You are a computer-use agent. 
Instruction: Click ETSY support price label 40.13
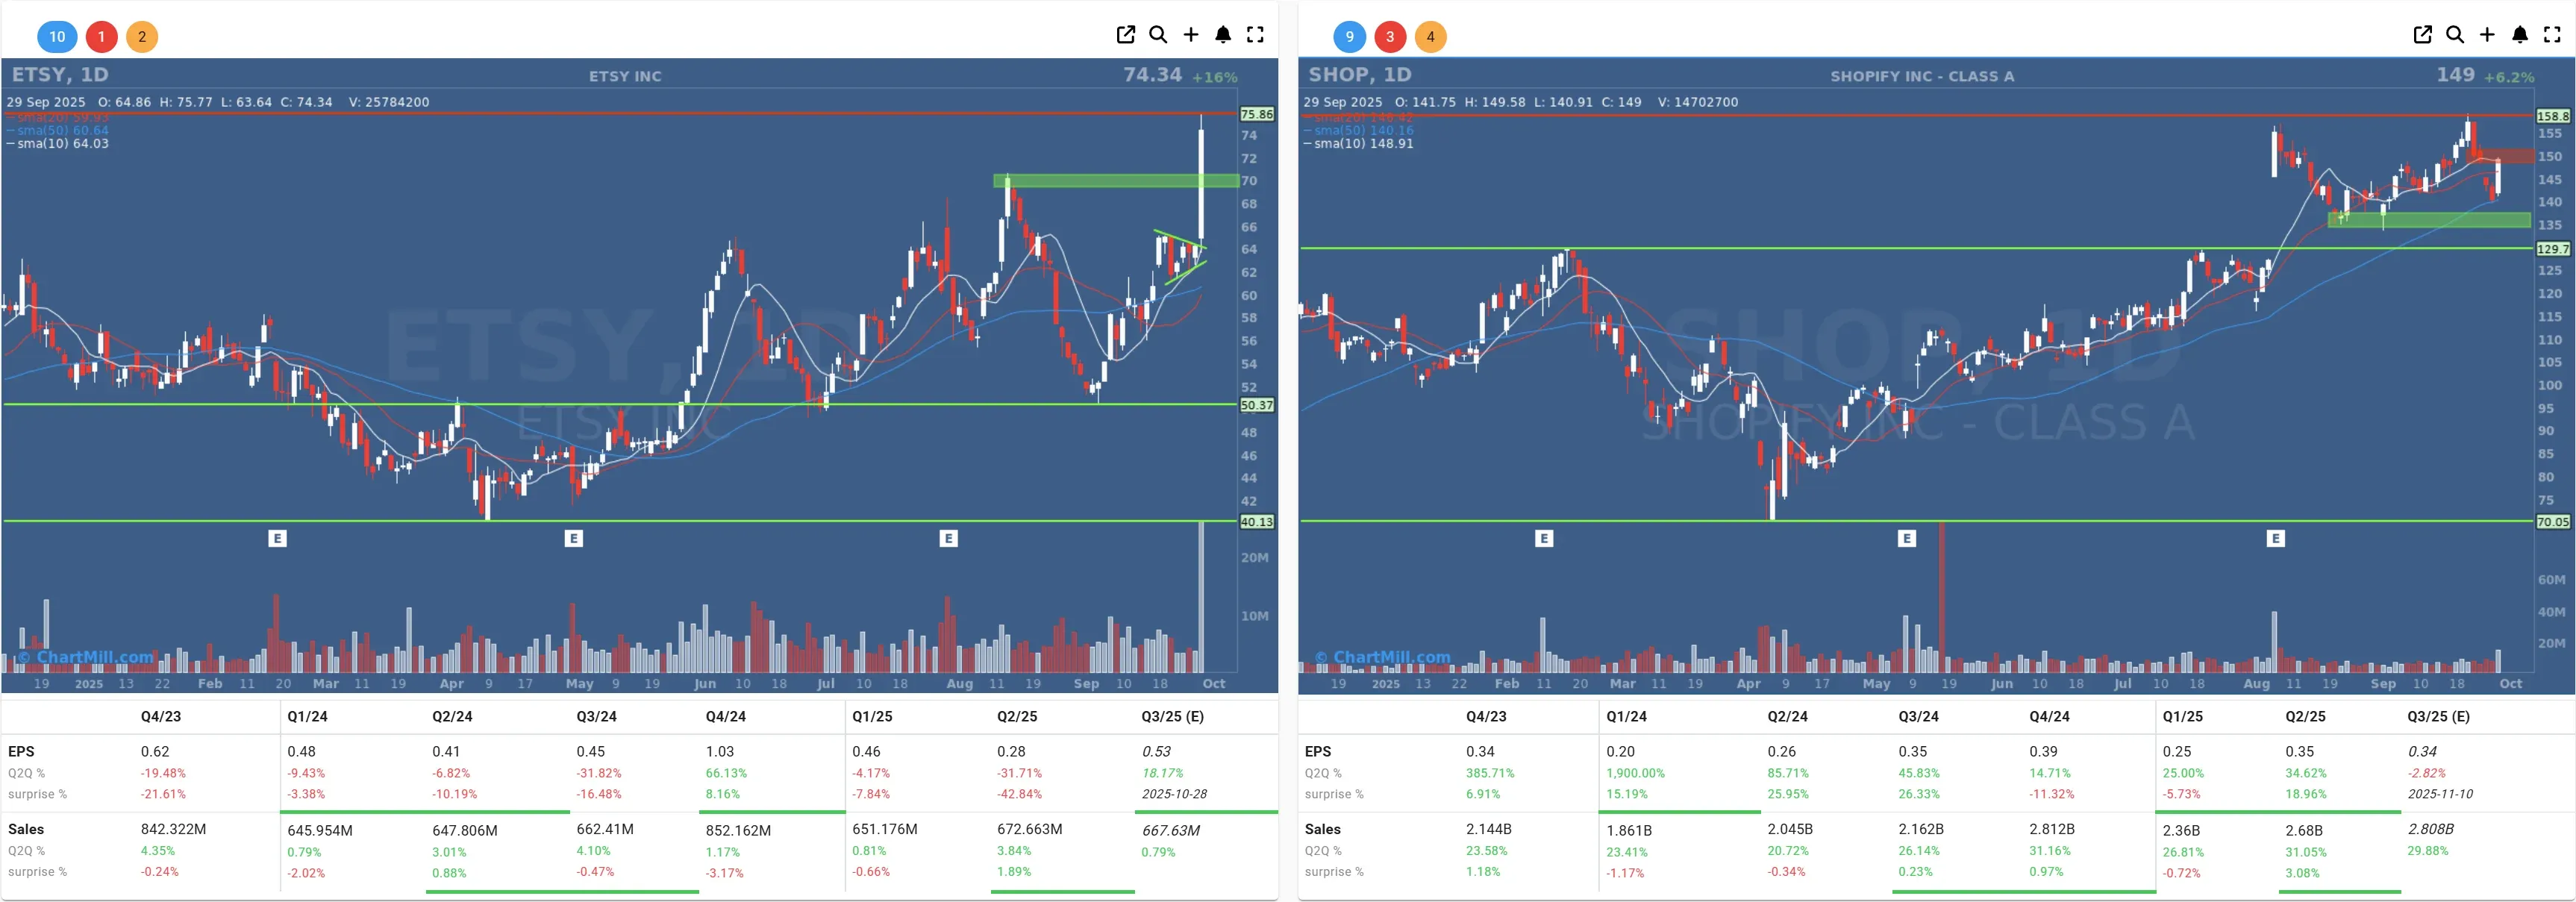[x=1257, y=521]
